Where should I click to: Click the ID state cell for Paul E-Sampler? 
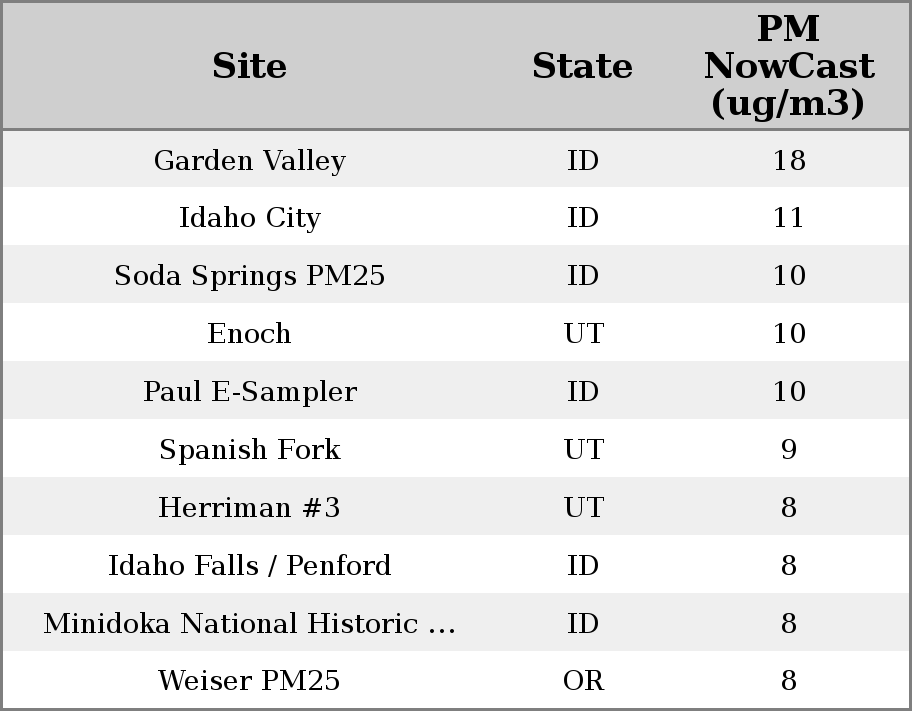click(583, 392)
